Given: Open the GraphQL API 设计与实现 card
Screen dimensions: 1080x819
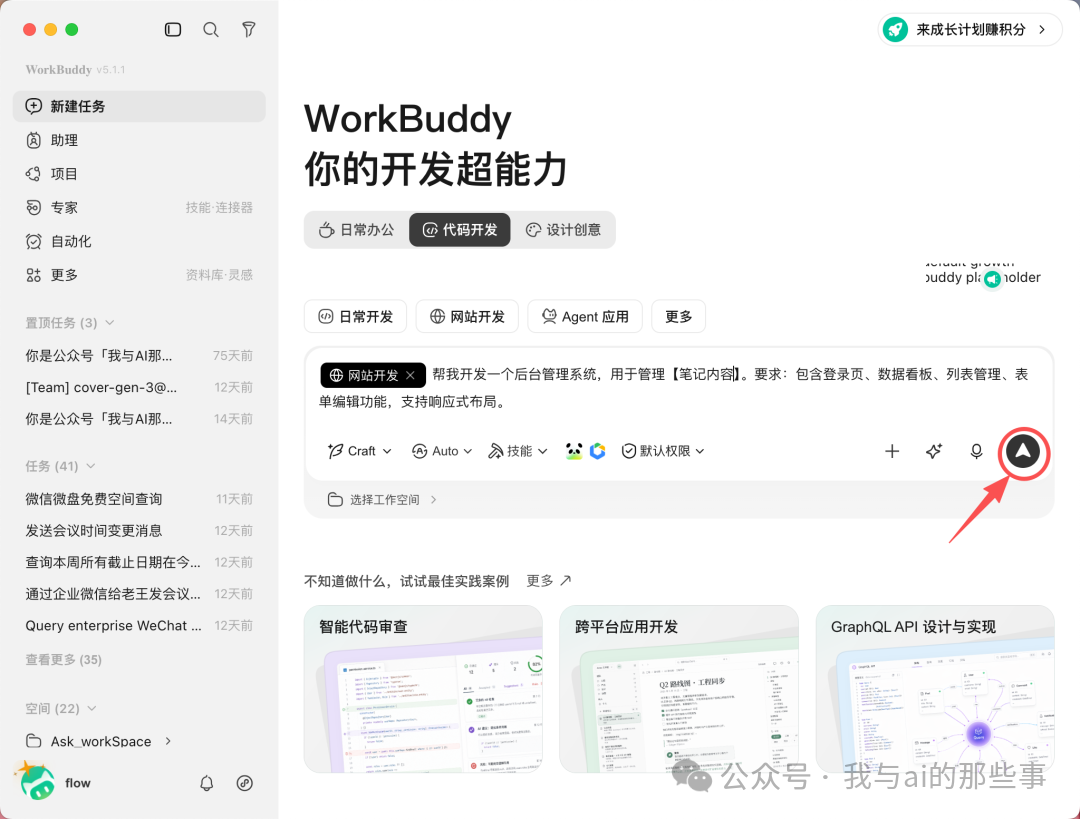Looking at the screenshot, I should tap(935, 689).
